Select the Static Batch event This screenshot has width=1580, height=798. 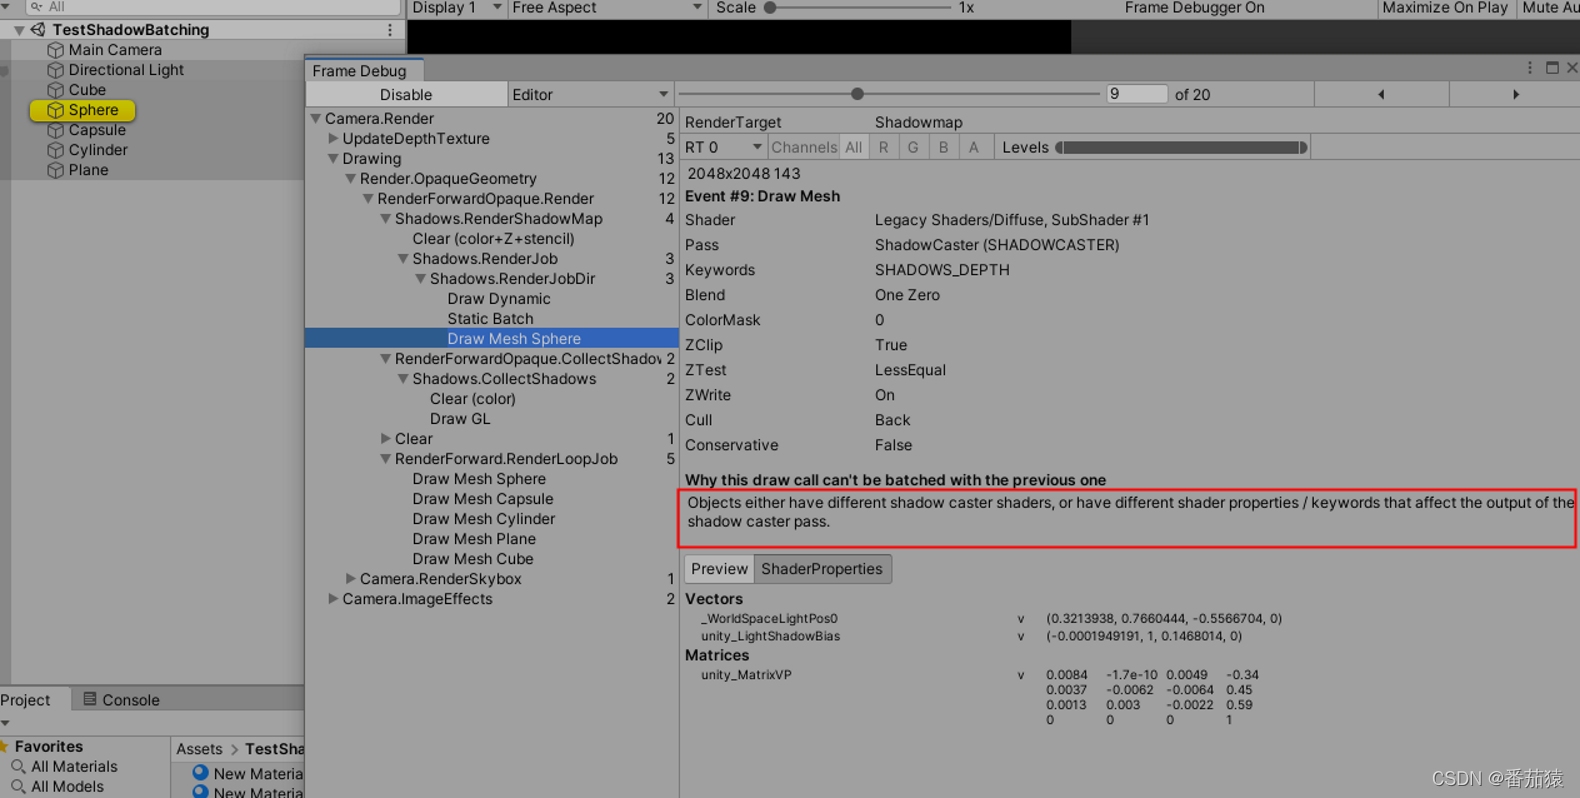point(492,318)
